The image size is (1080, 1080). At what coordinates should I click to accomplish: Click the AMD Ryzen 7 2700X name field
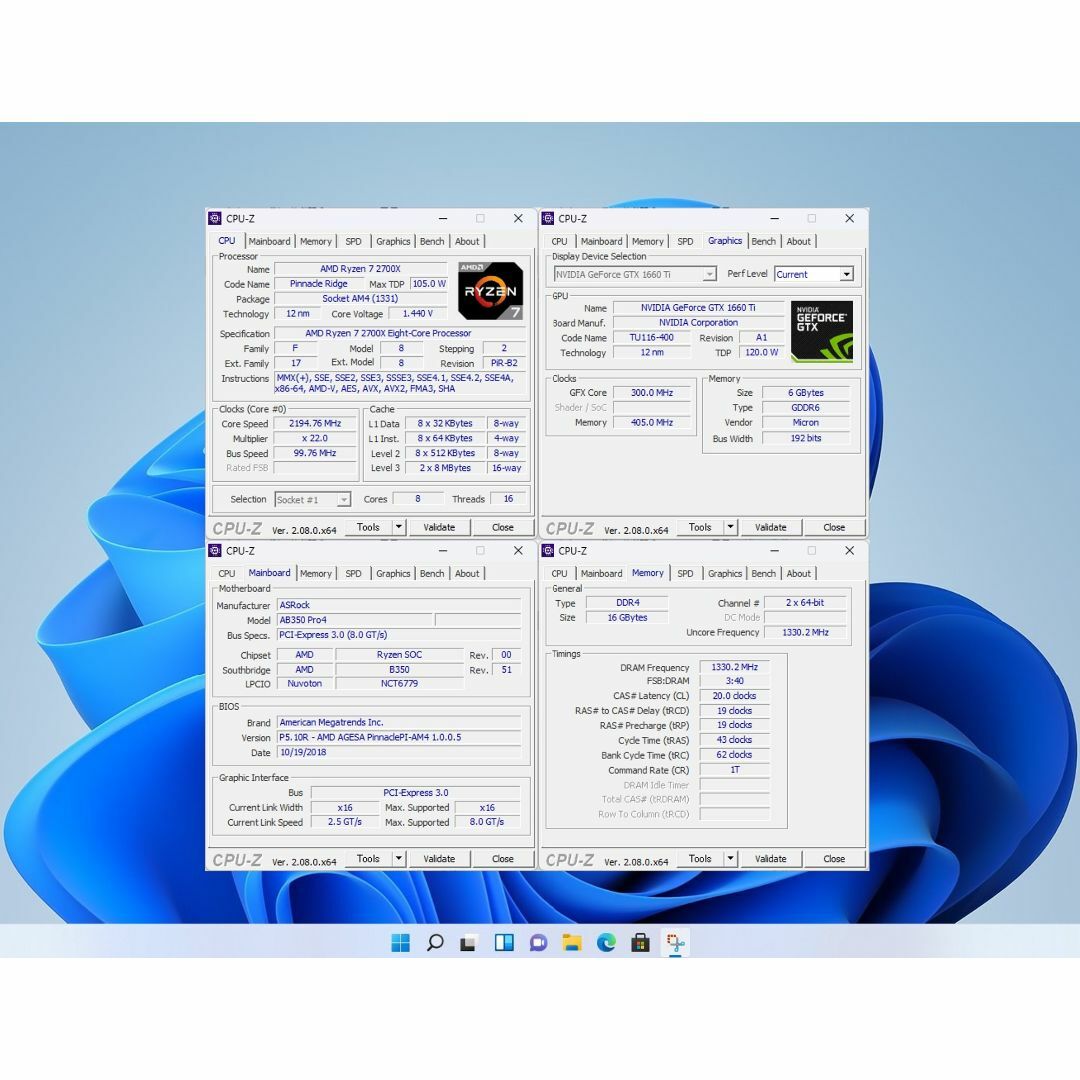pos(360,269)
